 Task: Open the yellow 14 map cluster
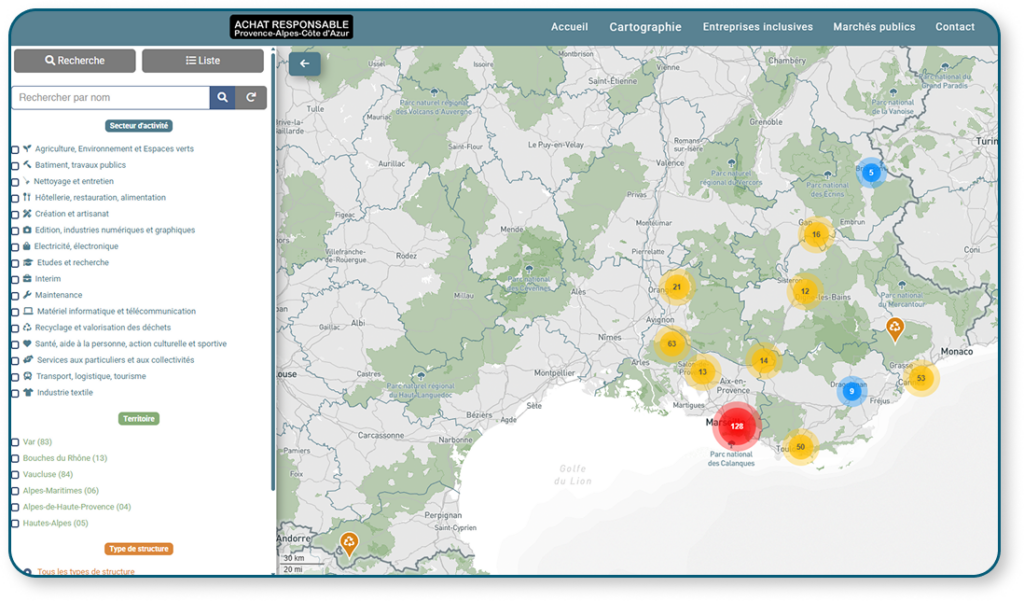pyautogui.click(x=763, y=361)
